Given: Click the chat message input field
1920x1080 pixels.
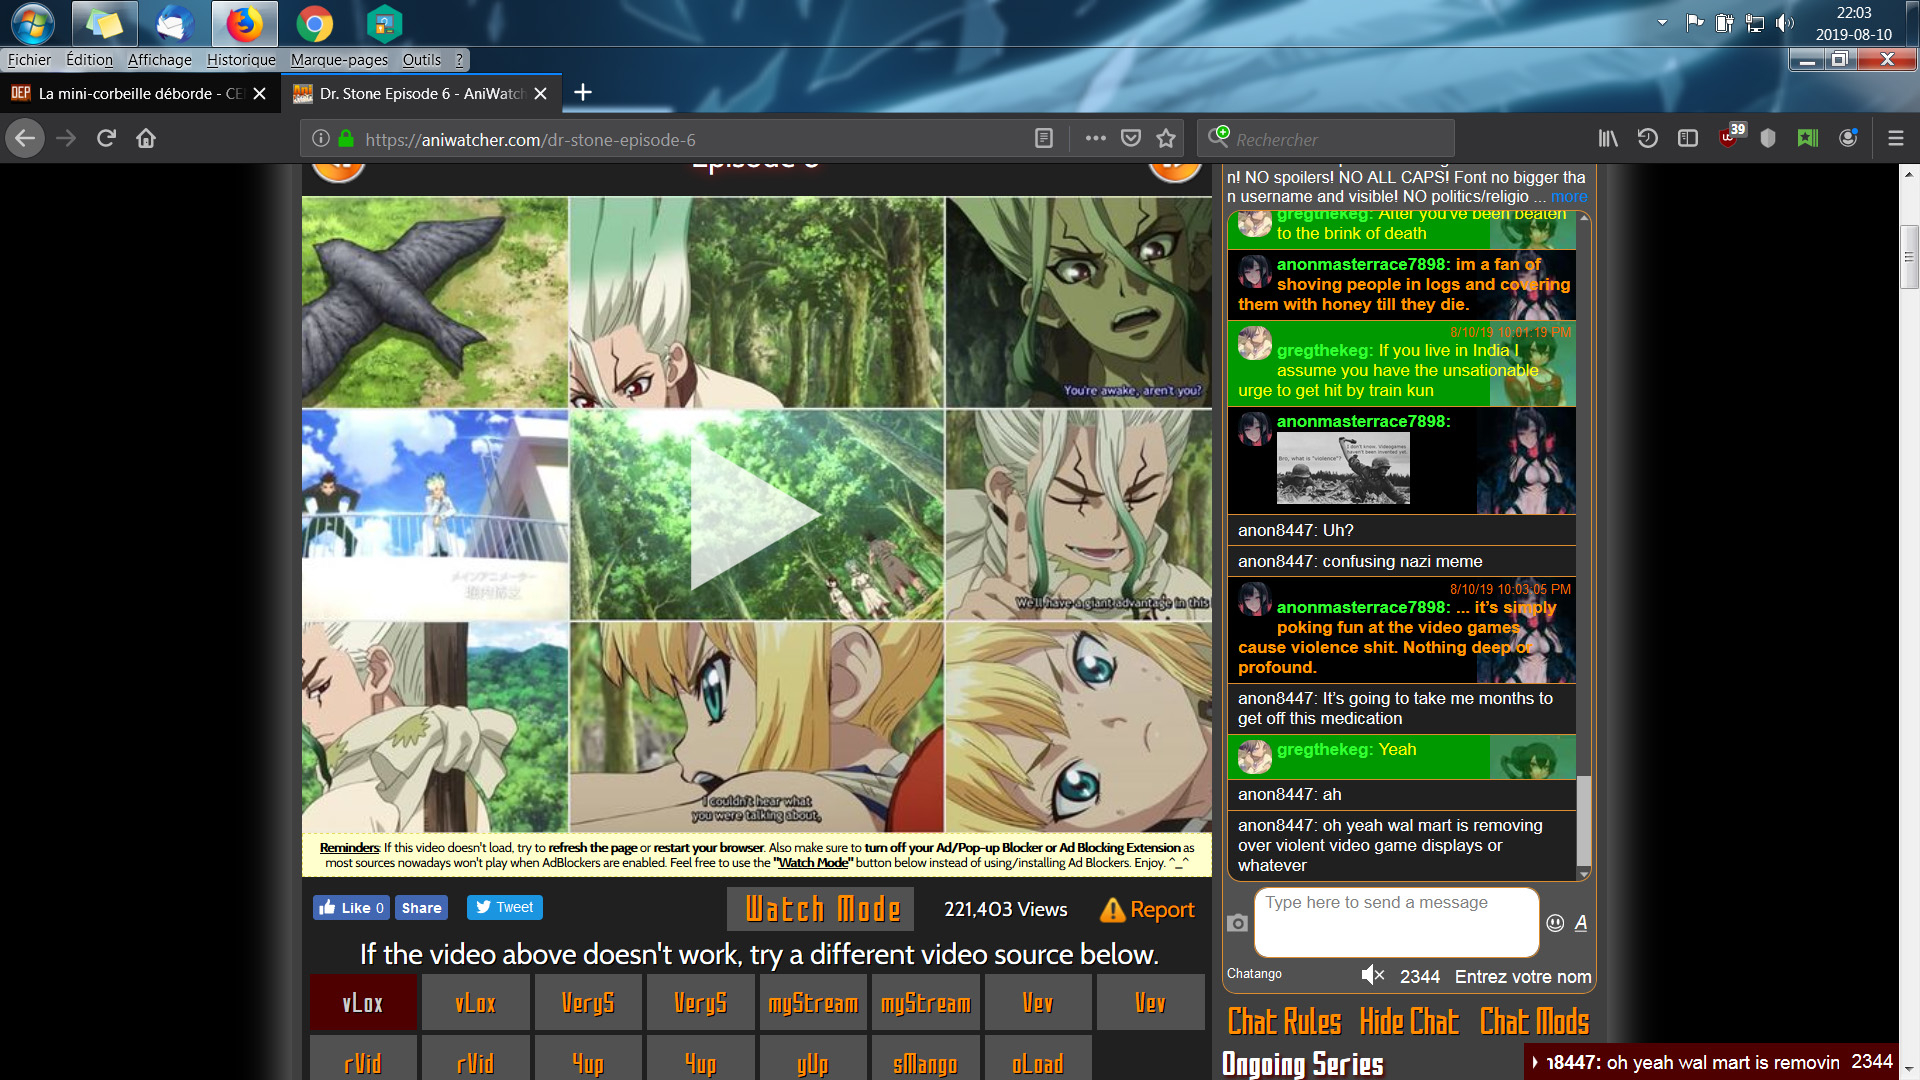Looking at the screenshot, I should [x=1396, y=922].
